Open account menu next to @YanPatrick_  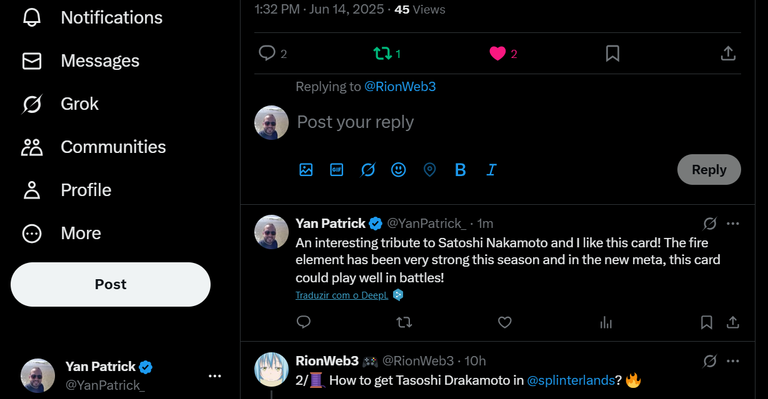point(215,376)
